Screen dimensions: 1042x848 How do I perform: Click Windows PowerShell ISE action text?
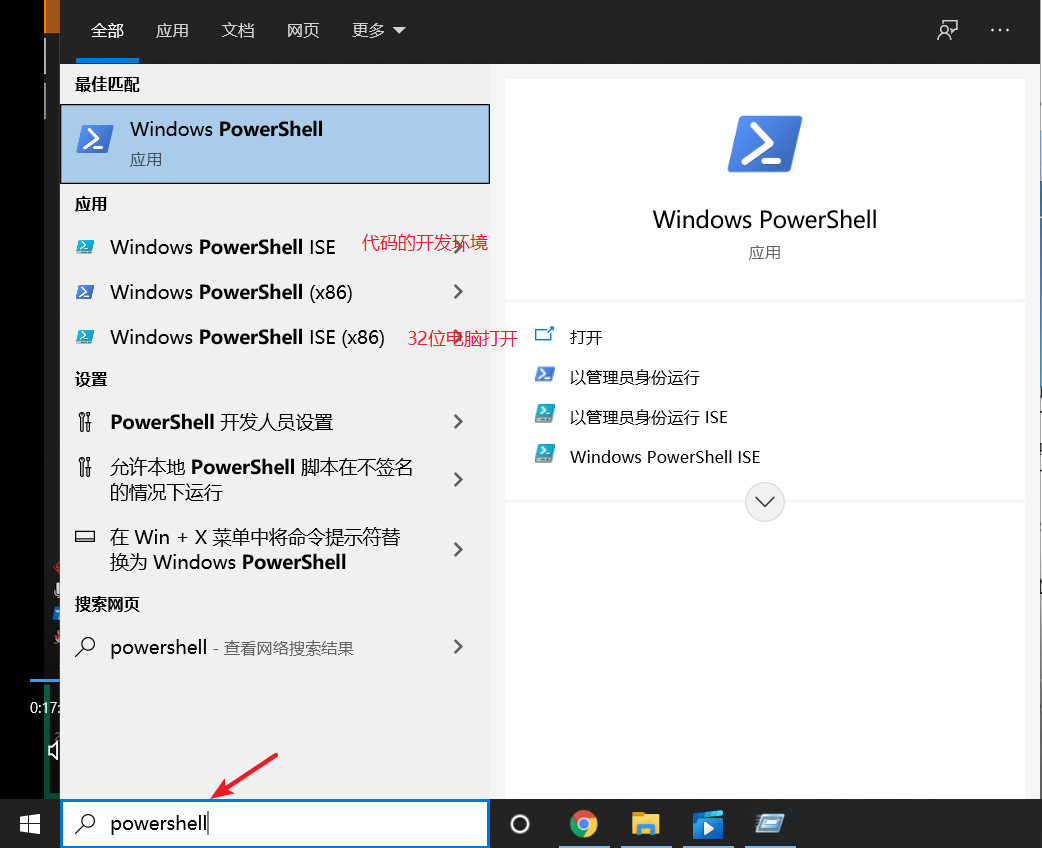[x=665, y=457]
